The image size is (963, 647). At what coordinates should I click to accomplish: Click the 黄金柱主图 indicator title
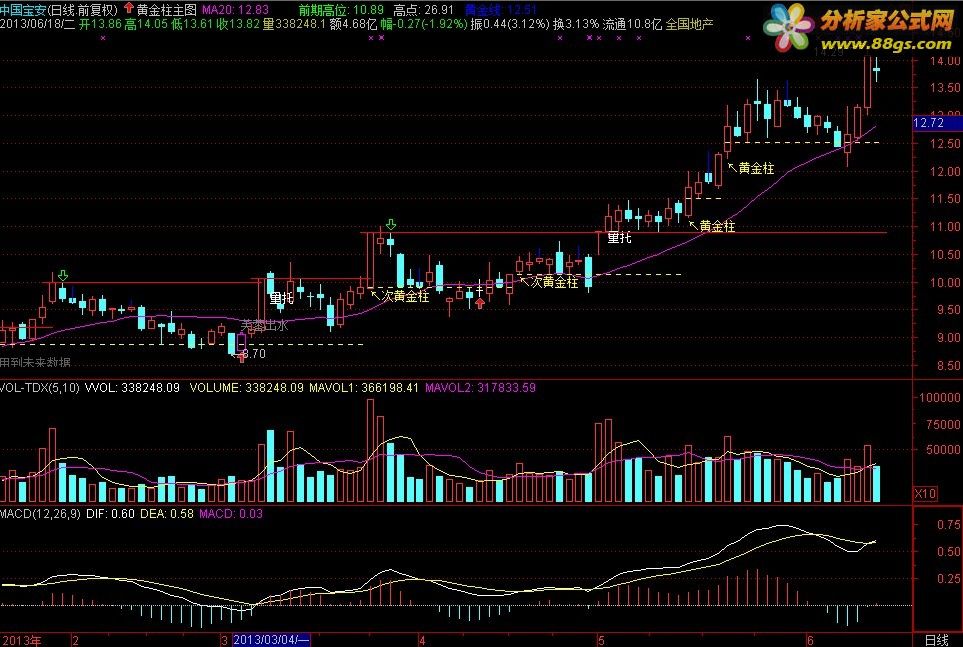166,10
